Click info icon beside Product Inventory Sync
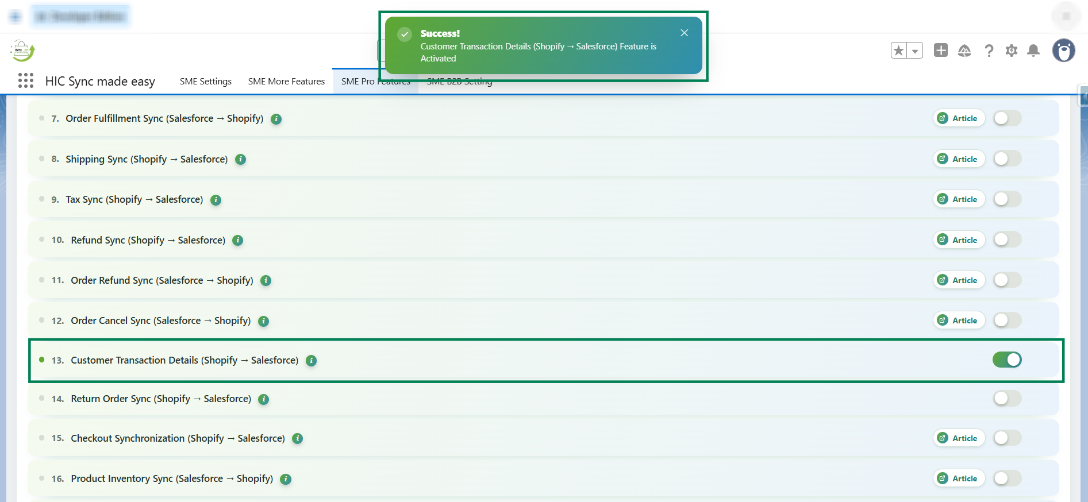 [286, 479]
